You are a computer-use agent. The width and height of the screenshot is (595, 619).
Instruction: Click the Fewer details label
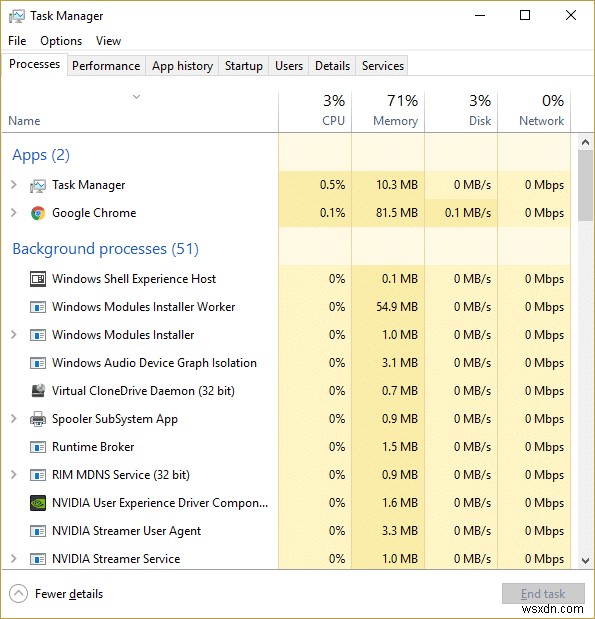pyautogui.click(x=69, y=594)
